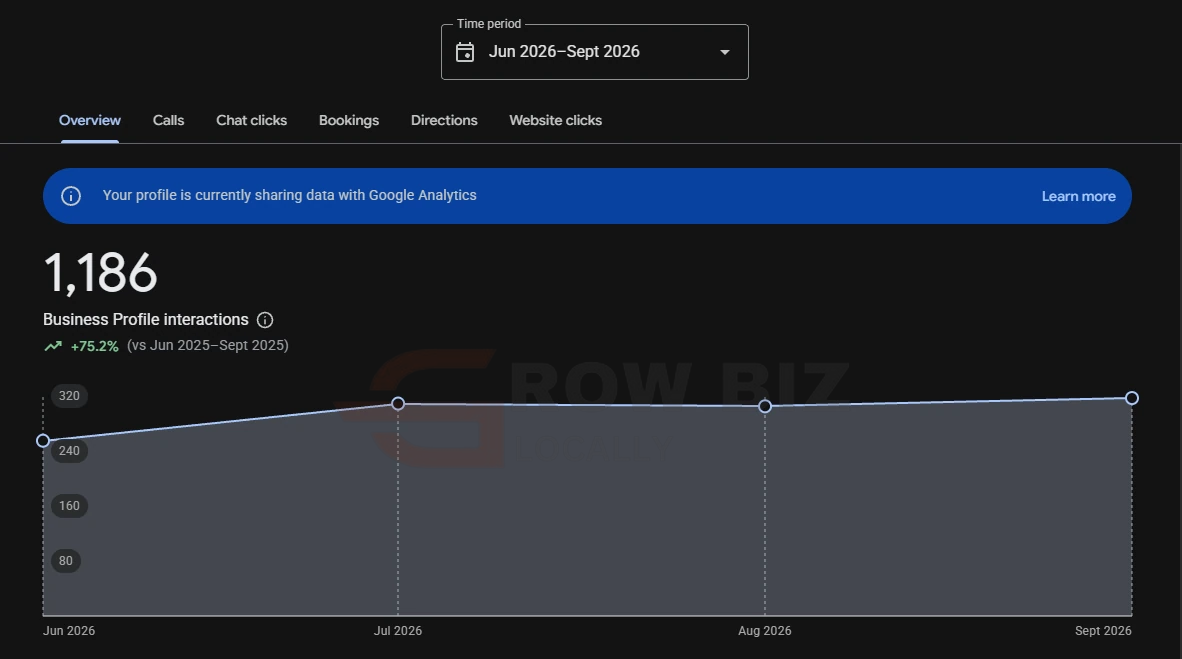The image size is (1182, 659).
Task: Switch to the Calls tab
Action: 168,121
